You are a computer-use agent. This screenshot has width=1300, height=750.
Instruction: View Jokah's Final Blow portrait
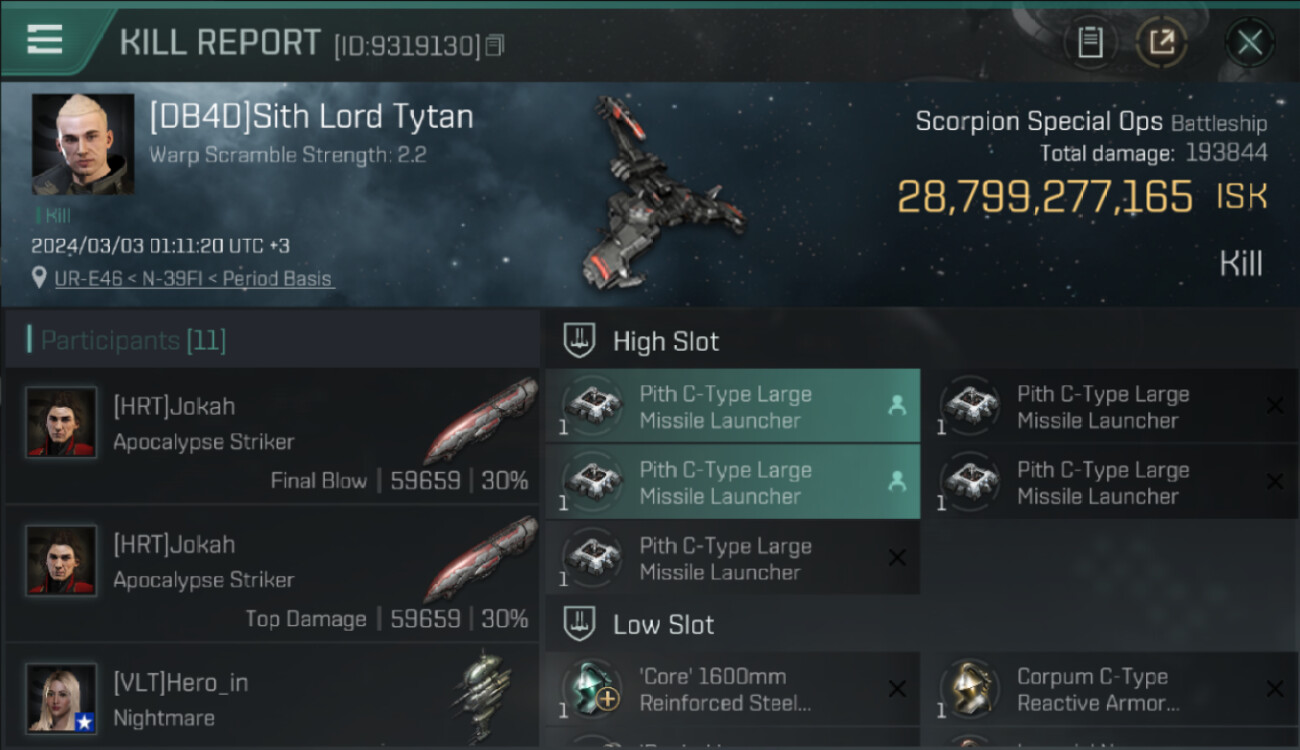(x=62, y=423)
